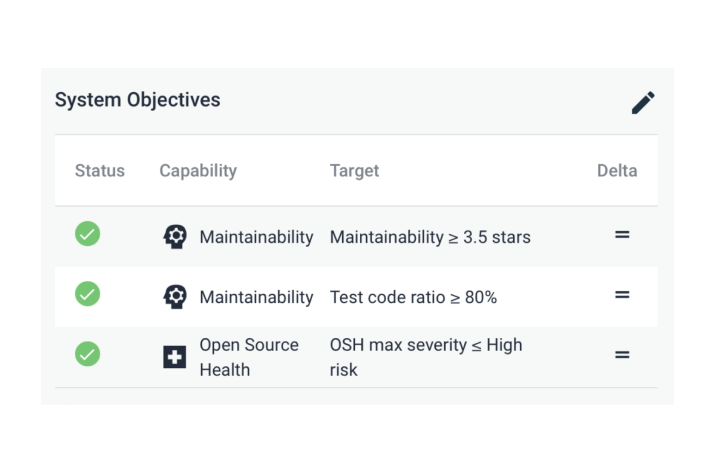Screen dimensions: 716x474
Task: Select the Maintainability label in the first row
Action: [256, 237]
